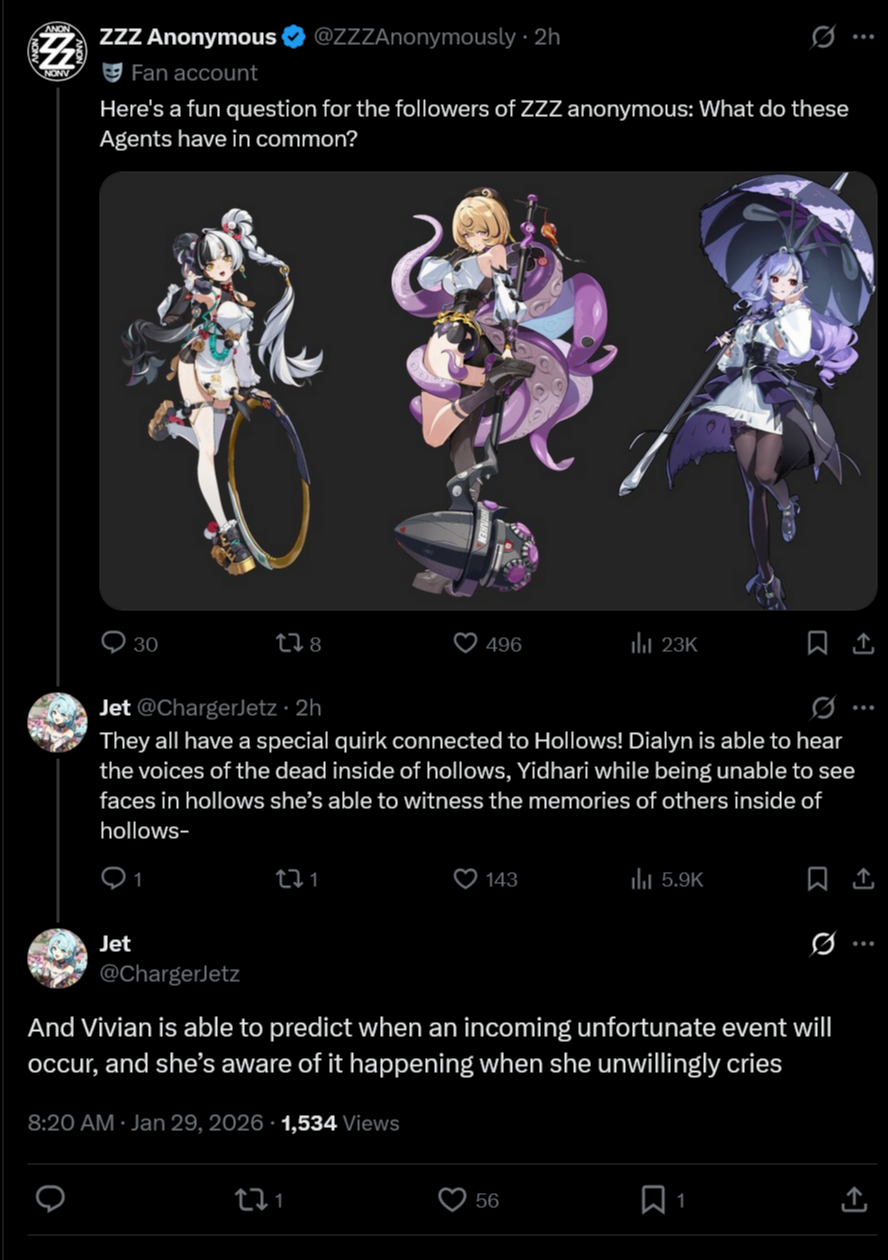This screenshot has width=888, height=1260.
Task: Reply to Jet's main post about Vivian
Action: 50,1199
